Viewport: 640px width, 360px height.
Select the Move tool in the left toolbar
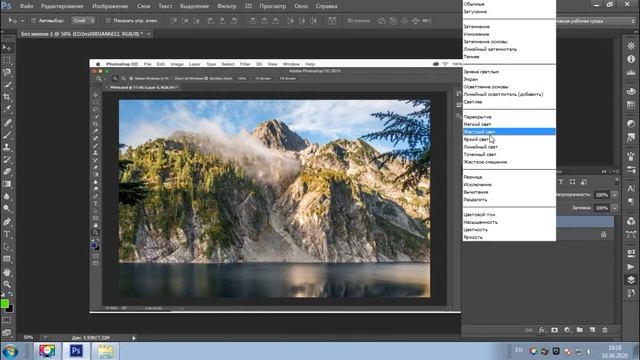pos(7,48)
